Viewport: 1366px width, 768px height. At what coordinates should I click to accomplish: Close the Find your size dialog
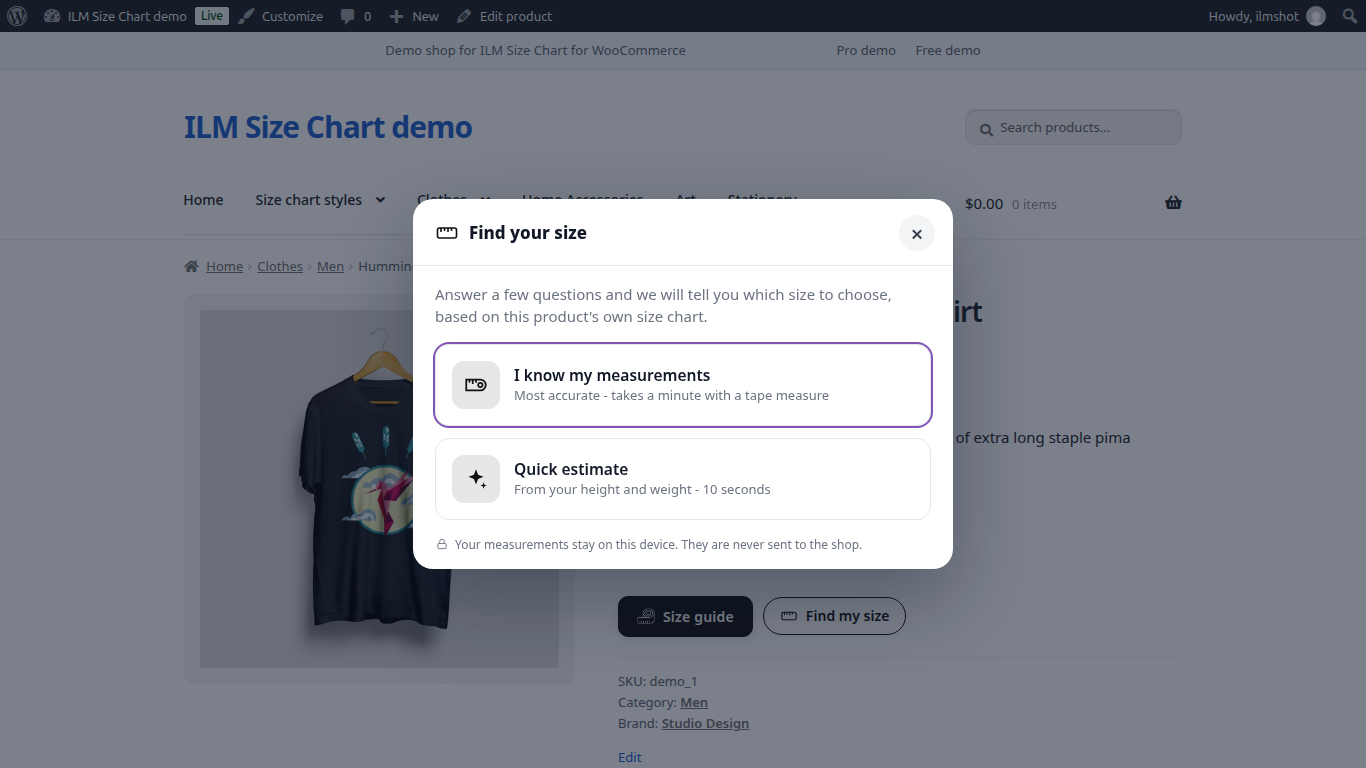(x=916, y=233)
